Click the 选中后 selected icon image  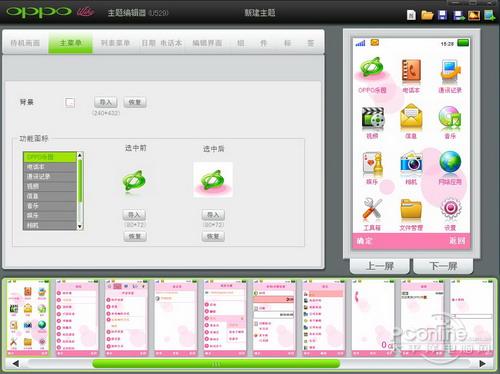tap(213, 180)
